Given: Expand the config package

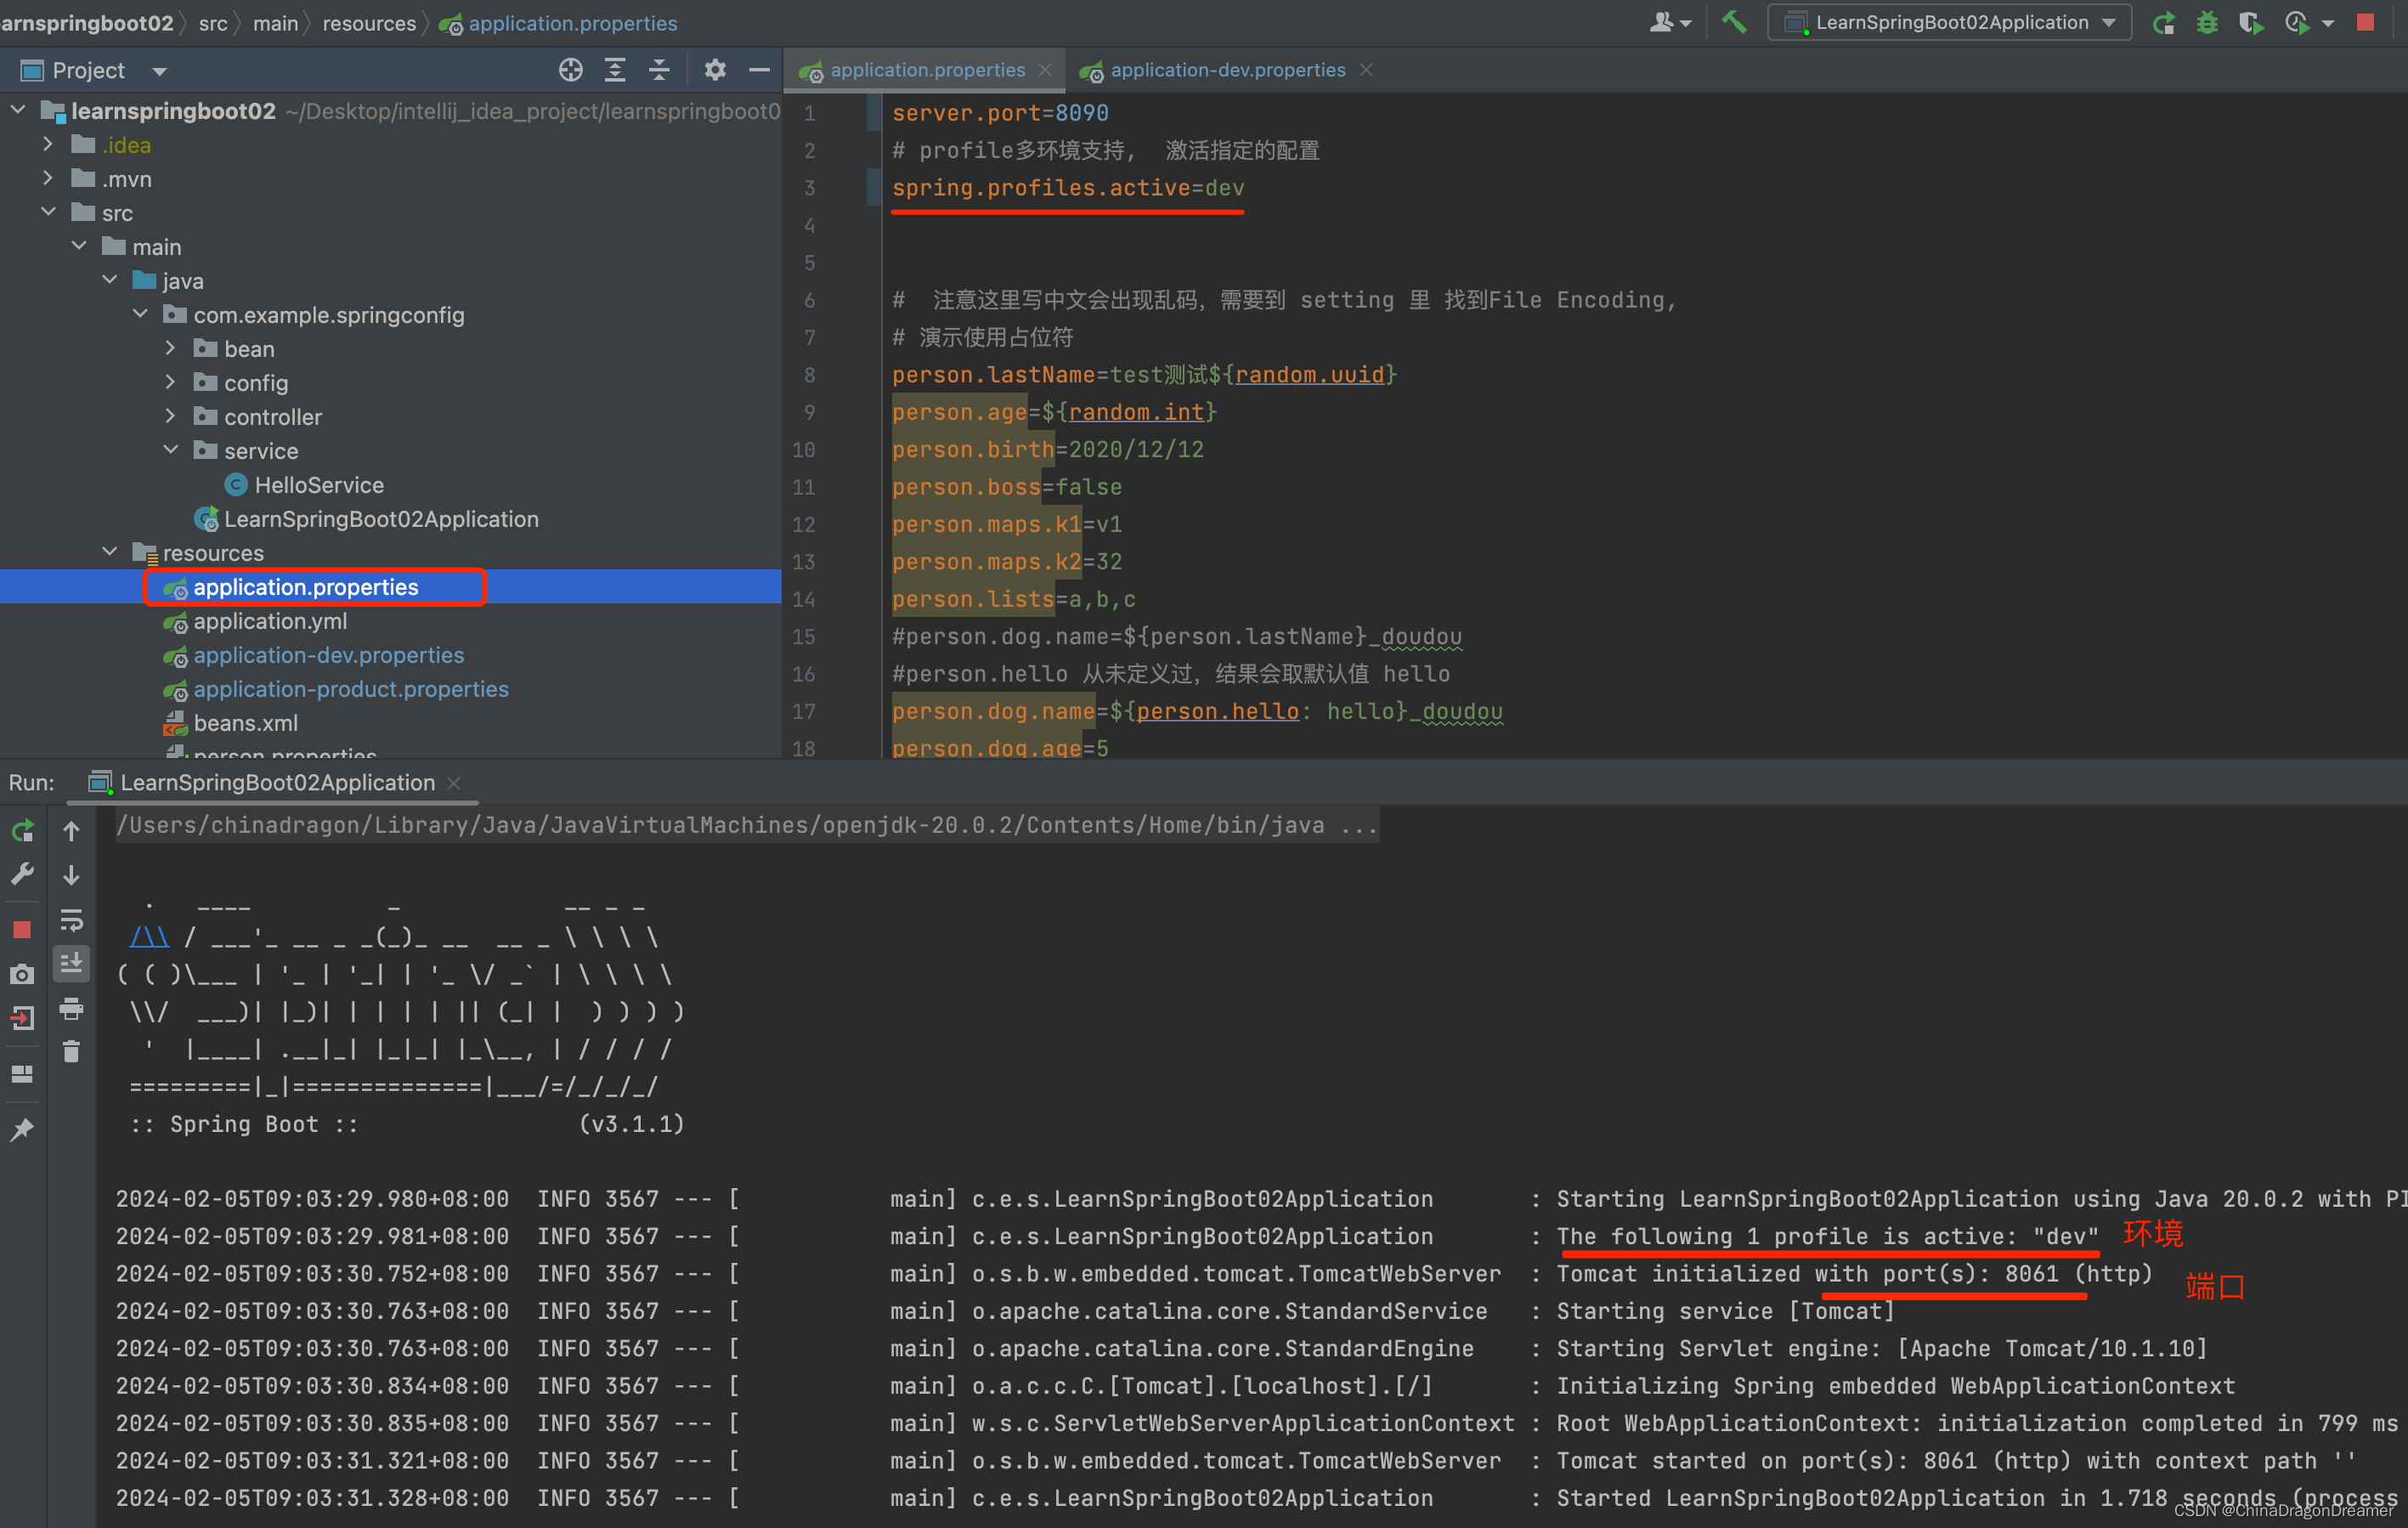Looking at the screenshot, I should [170, 382].
